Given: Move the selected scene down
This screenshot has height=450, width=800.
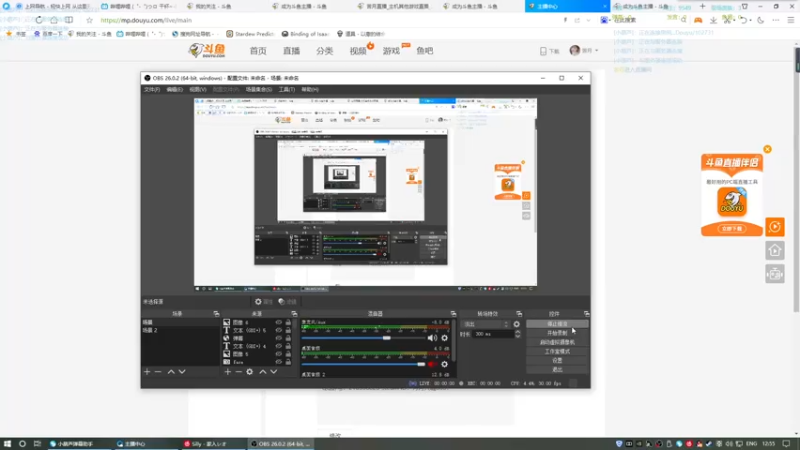Looking at the screenshot, I should (182, 372).
